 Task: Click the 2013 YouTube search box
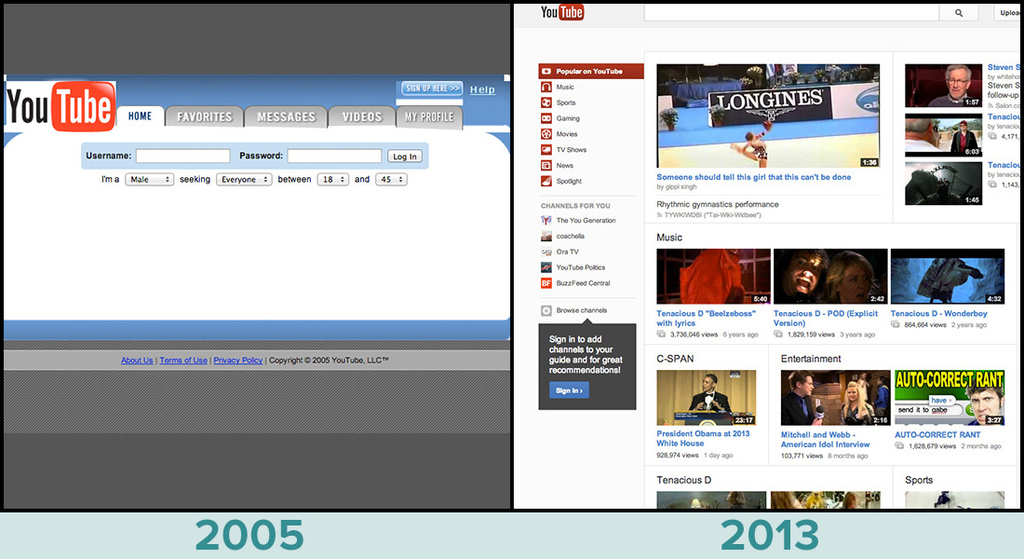(x=792, y=12)
